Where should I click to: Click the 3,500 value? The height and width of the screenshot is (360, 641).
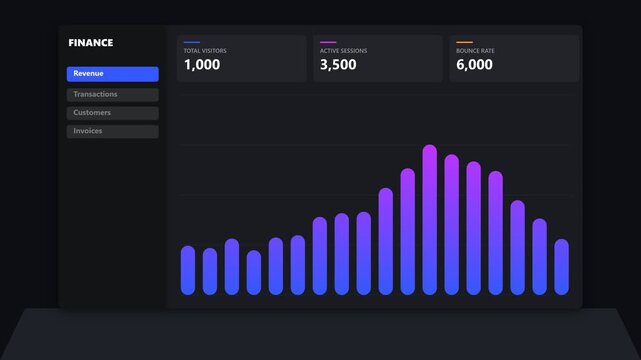coord(338,65)
